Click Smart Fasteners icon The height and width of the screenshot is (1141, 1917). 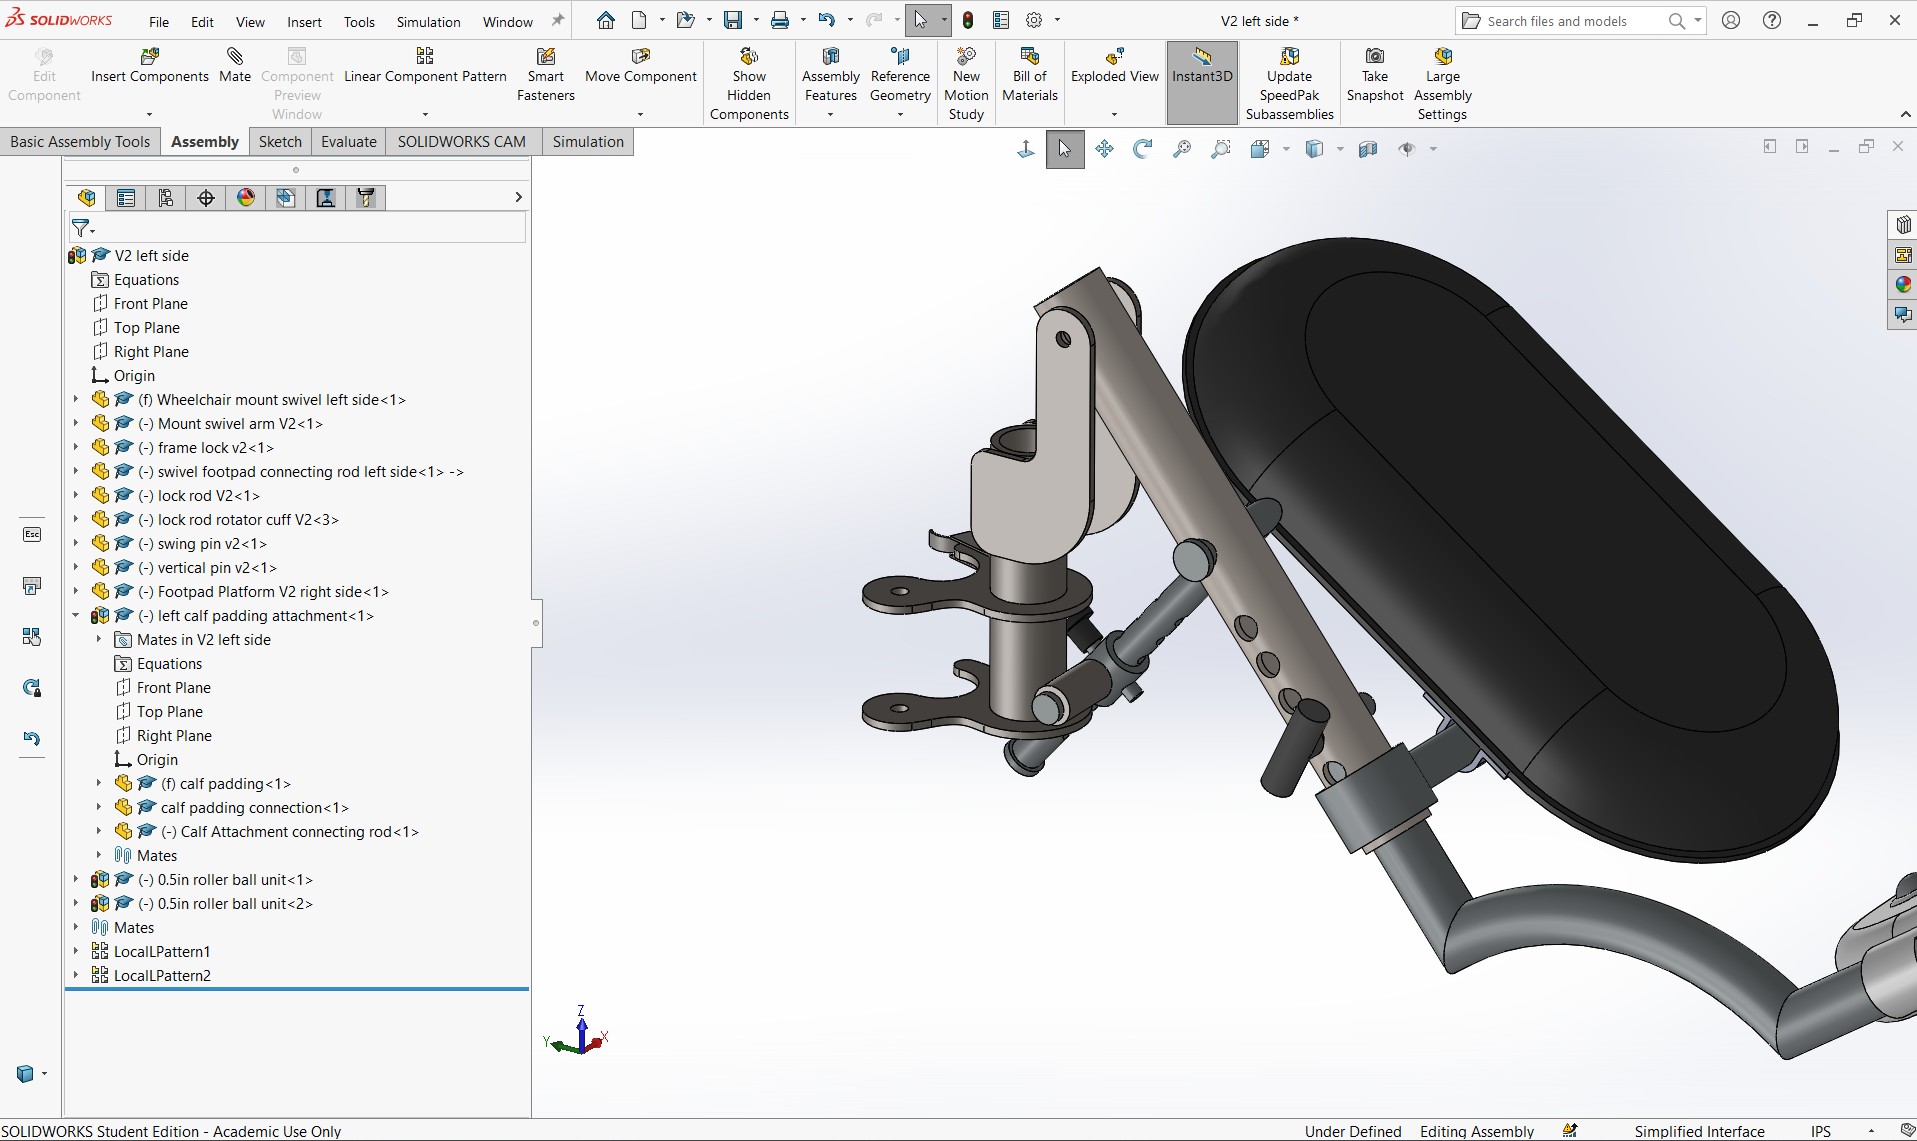coord(546,75)
